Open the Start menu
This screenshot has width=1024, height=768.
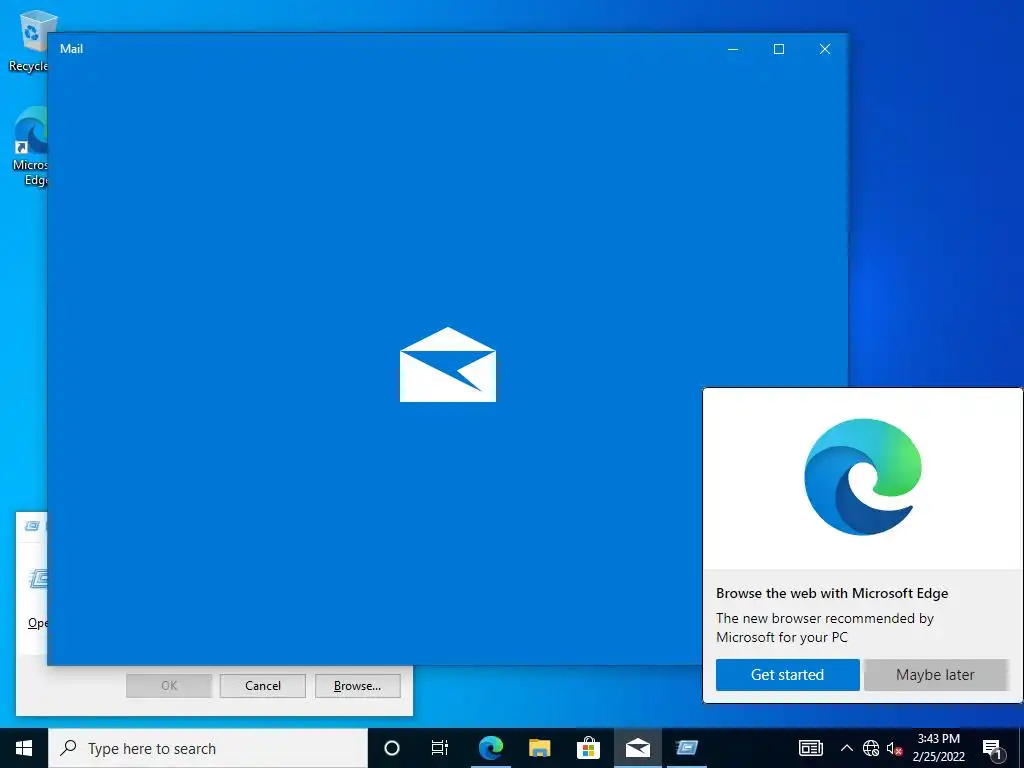24,748
